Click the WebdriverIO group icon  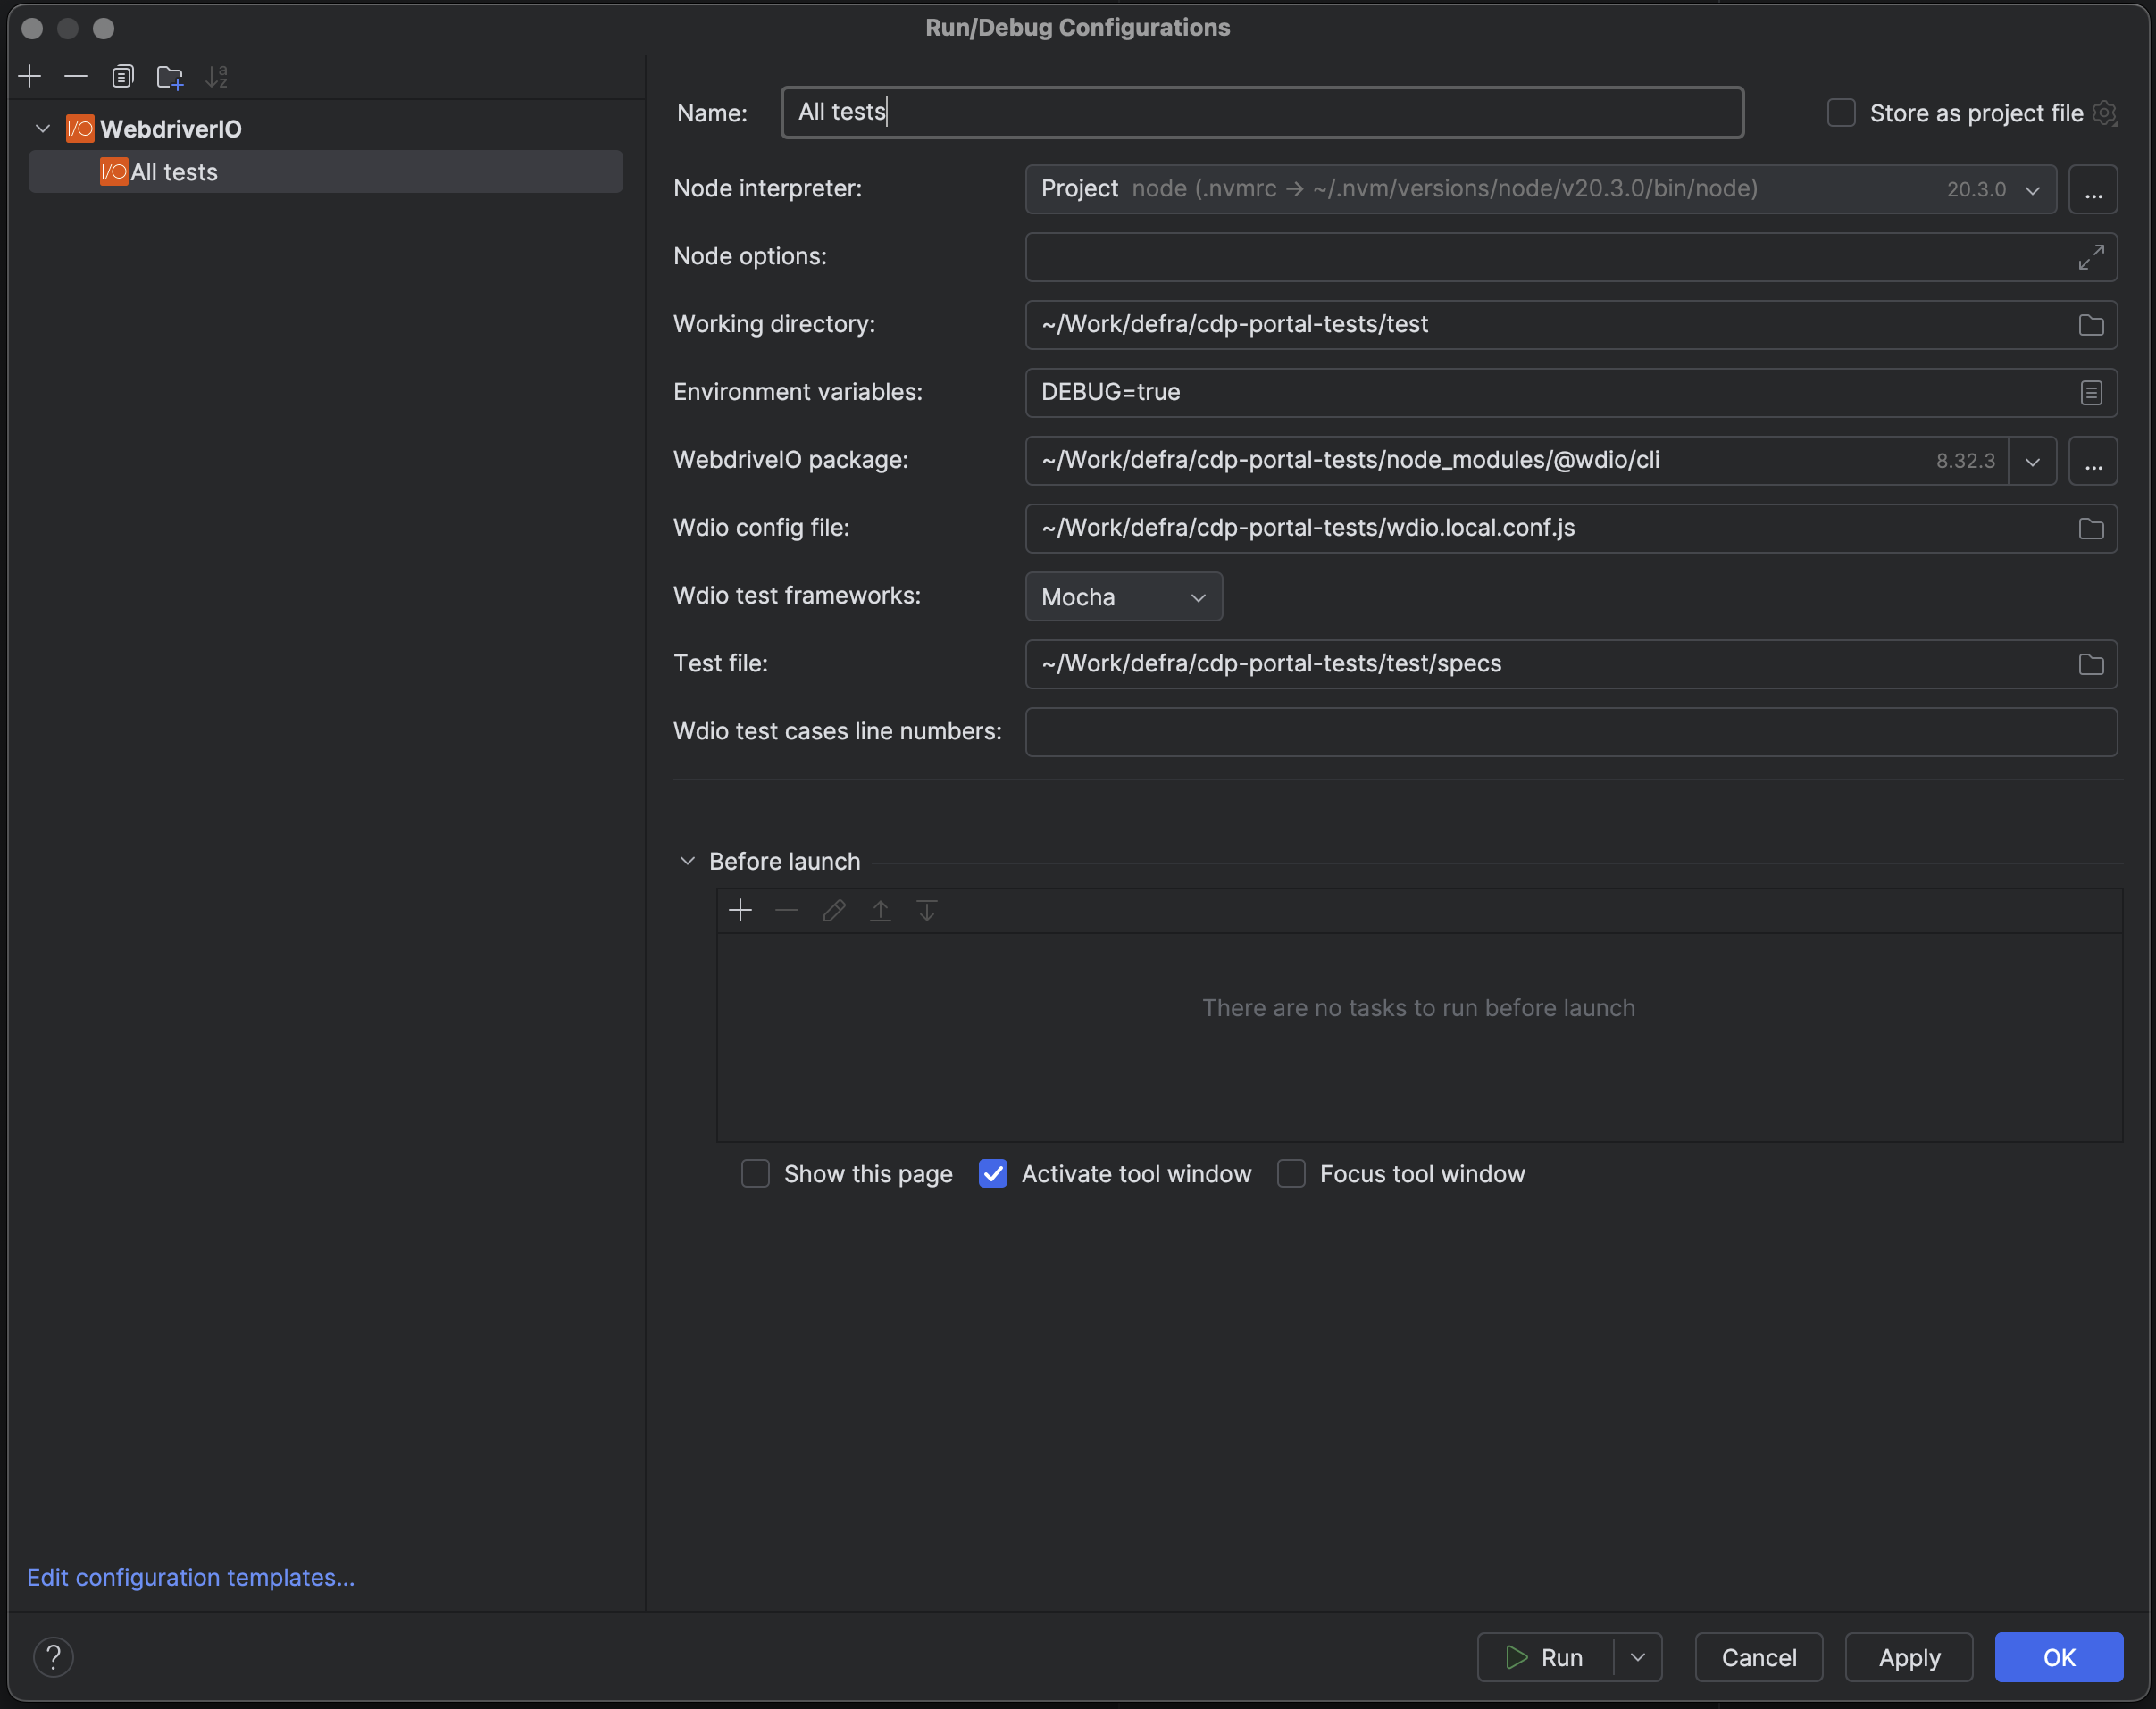tap(80, 128)
